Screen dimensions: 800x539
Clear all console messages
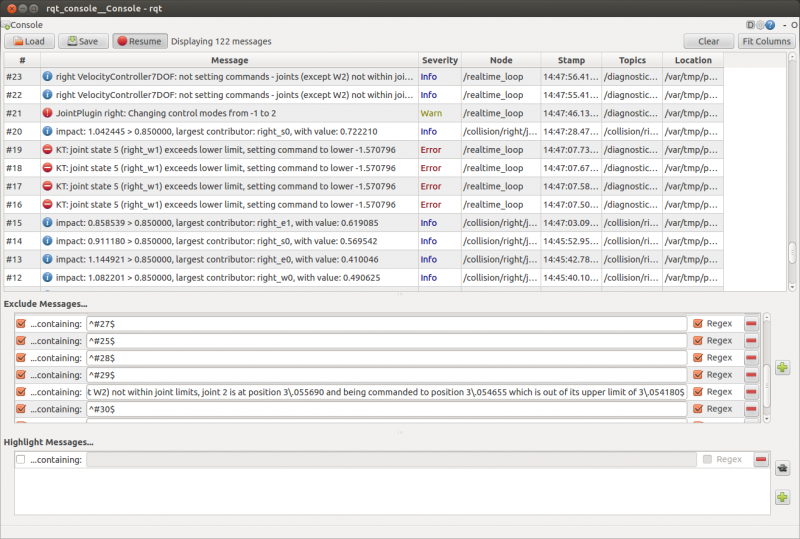pos(709,41)
